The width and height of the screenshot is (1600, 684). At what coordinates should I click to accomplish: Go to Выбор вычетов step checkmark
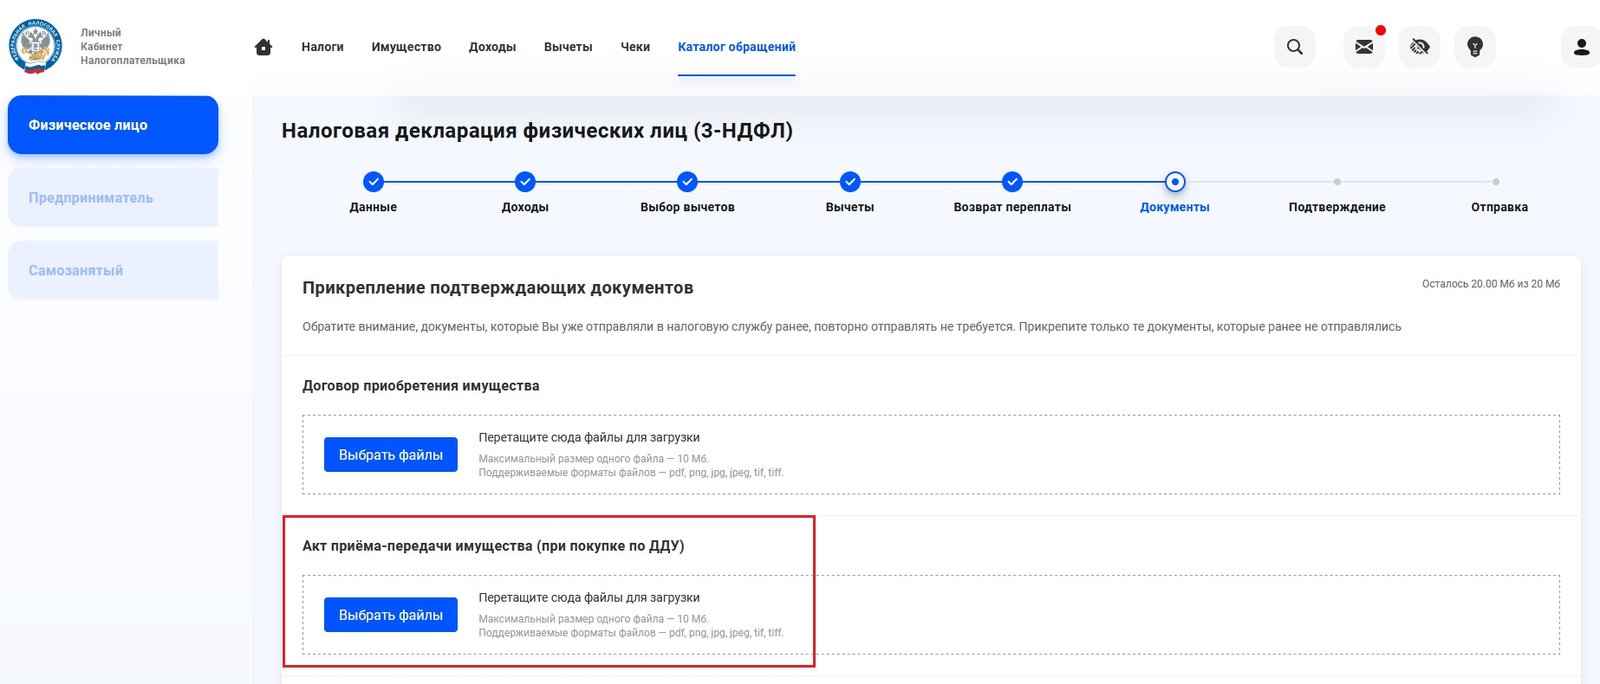[x=687, y=182]
